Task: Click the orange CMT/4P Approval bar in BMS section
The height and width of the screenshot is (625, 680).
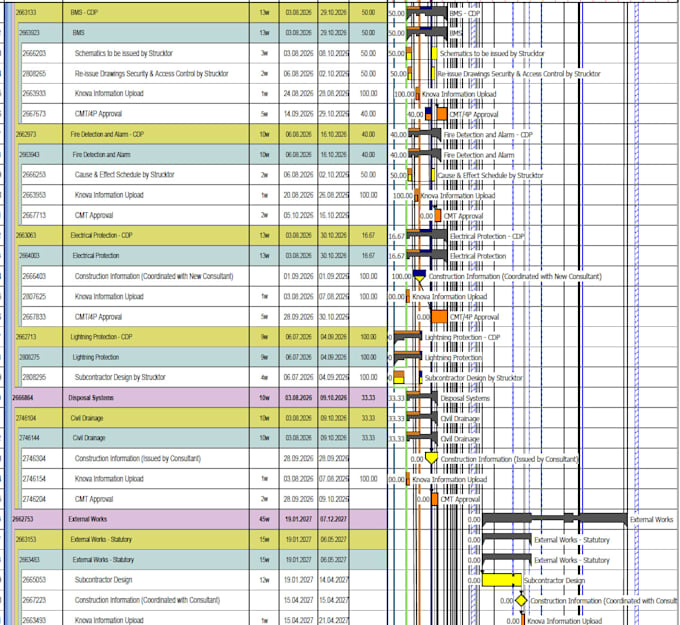Action: (x=442, y=114)
